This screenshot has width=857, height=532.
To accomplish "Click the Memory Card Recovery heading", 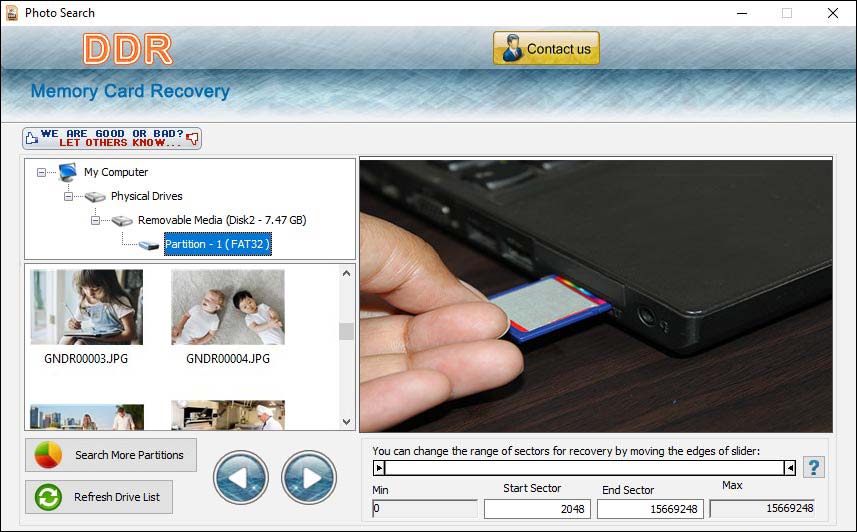I will (130, 91).
